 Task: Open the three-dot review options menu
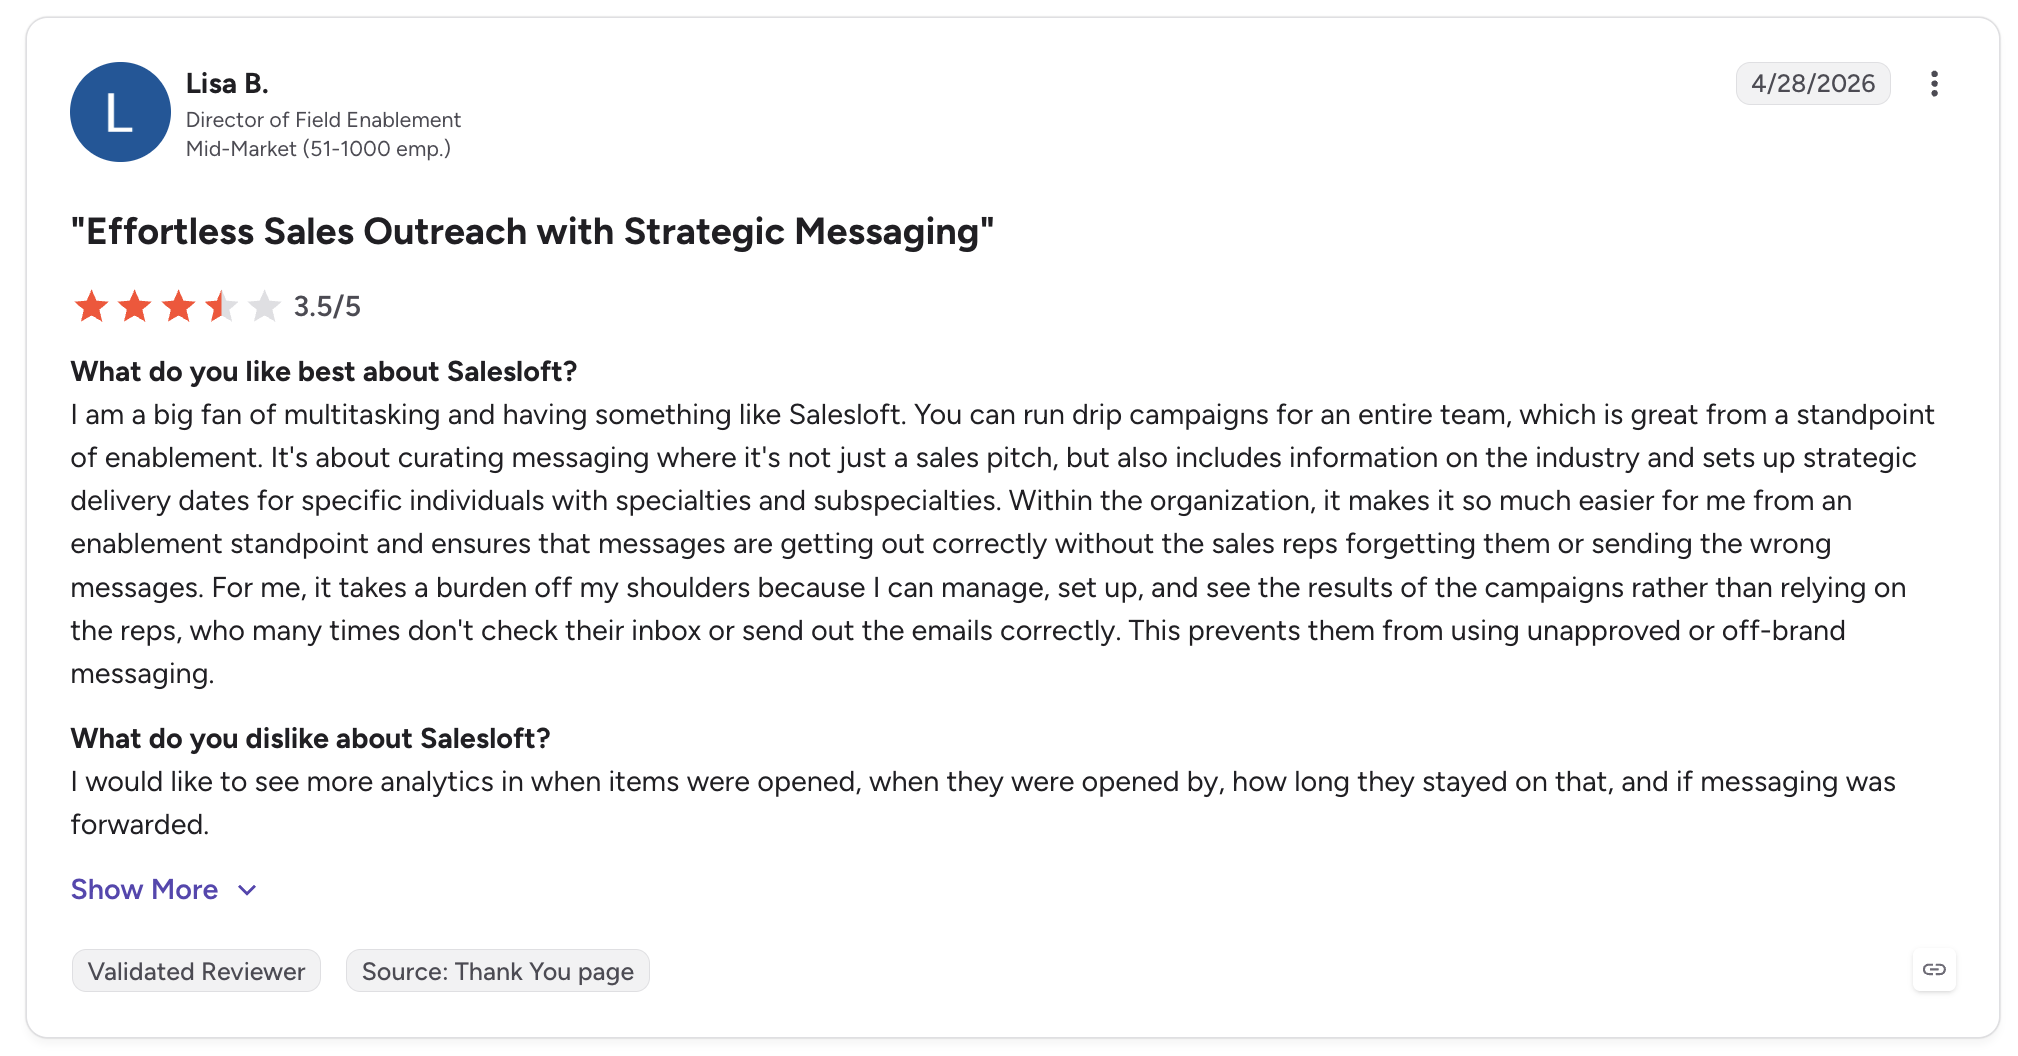coord(1934,84)
